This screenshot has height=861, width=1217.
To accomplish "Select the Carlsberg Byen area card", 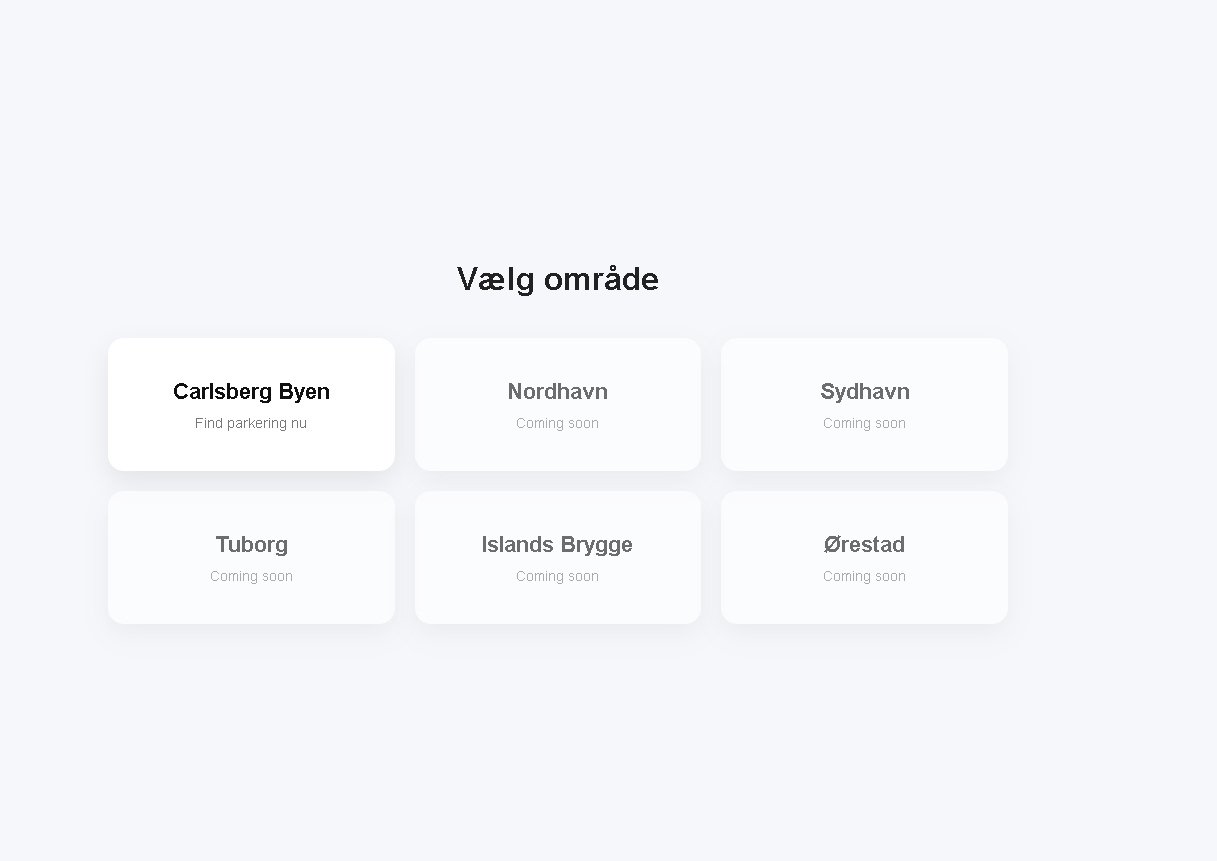I will tap(251, 404).
